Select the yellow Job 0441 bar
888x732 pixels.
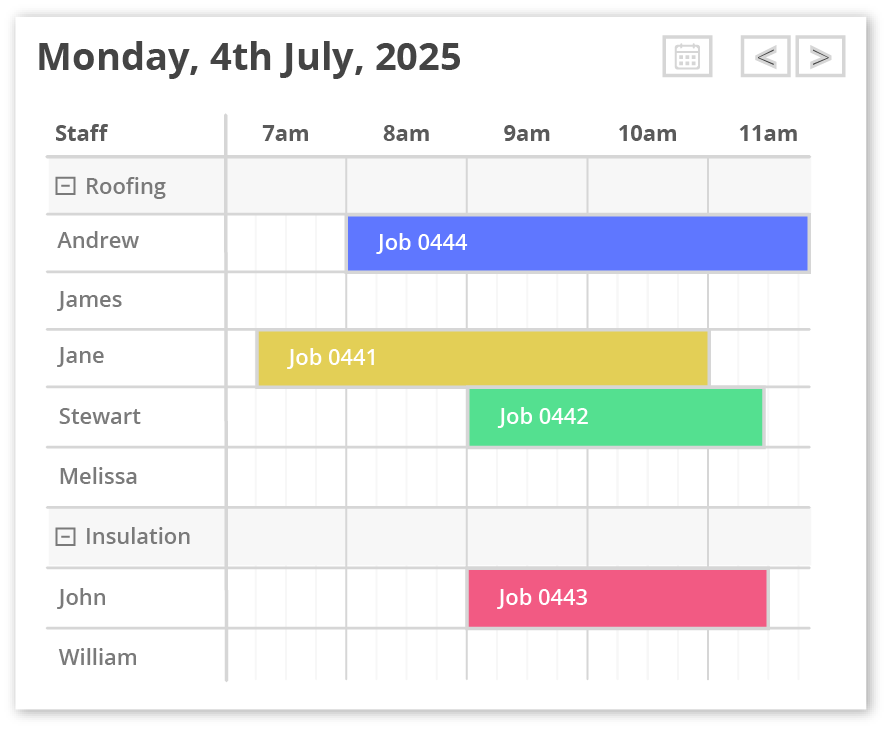click(482, 358)
